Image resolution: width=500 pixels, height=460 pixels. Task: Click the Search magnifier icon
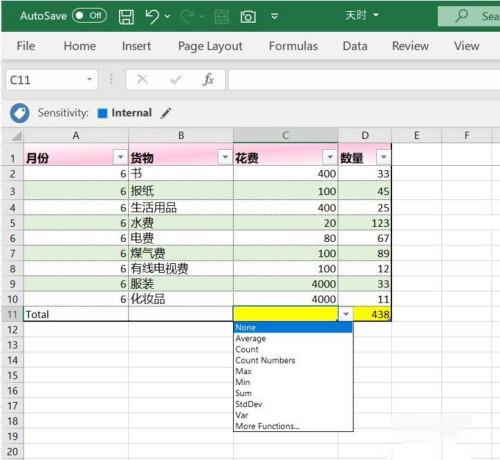[462, 16]
